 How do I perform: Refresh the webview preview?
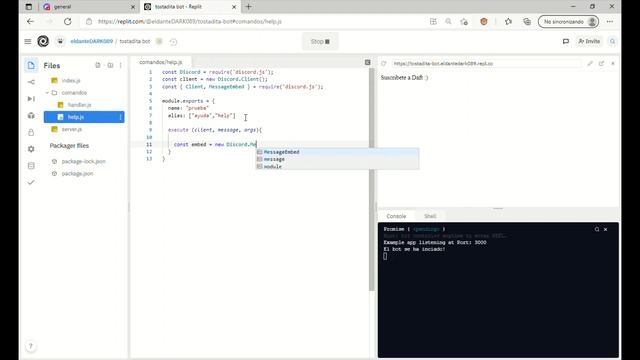(x=384, y=64)
